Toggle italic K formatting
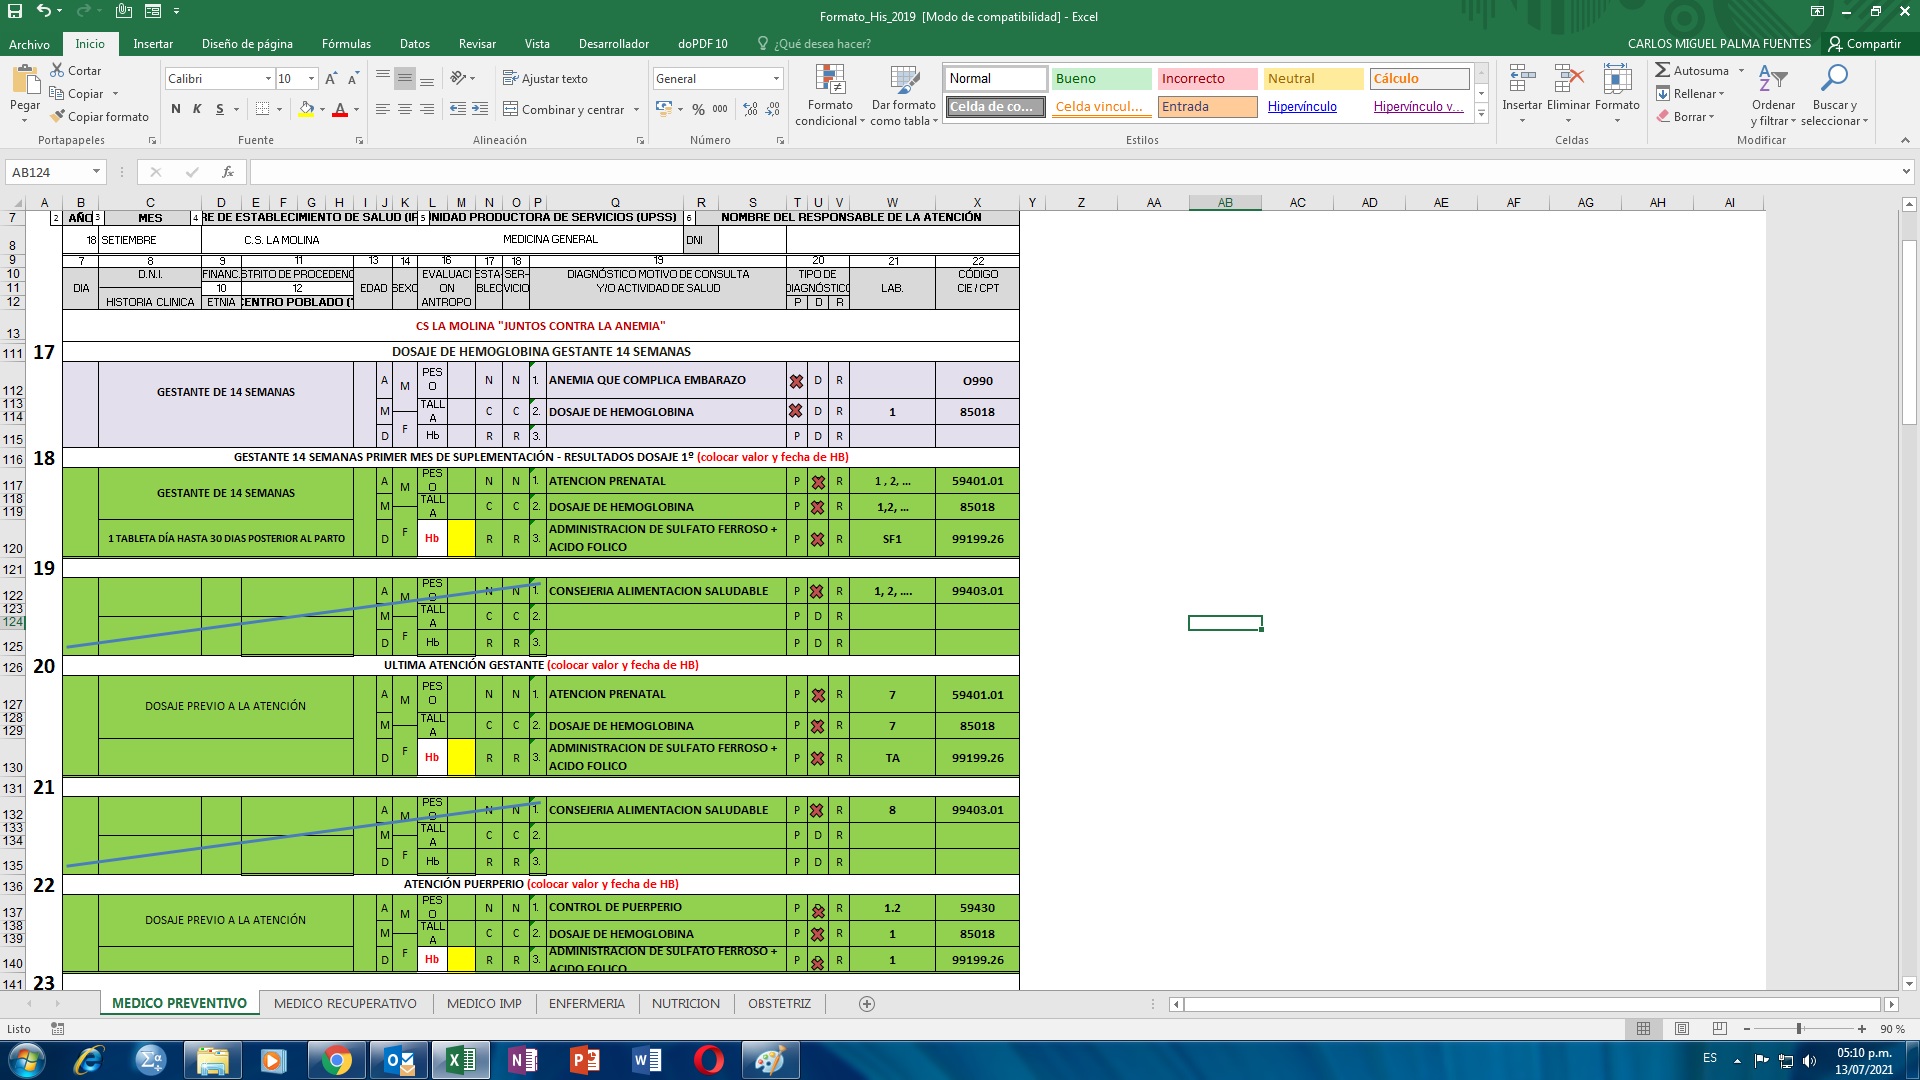Image resolution: width=1920 pixels, height=1080 pixels. [197, 109]
